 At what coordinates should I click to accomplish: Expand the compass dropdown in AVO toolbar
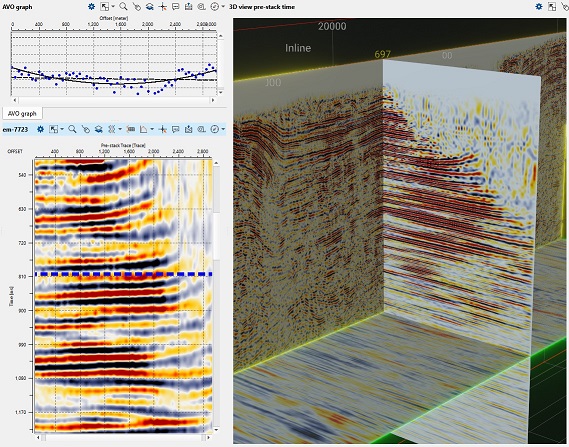pyautogui.click(x=223, y=7)
